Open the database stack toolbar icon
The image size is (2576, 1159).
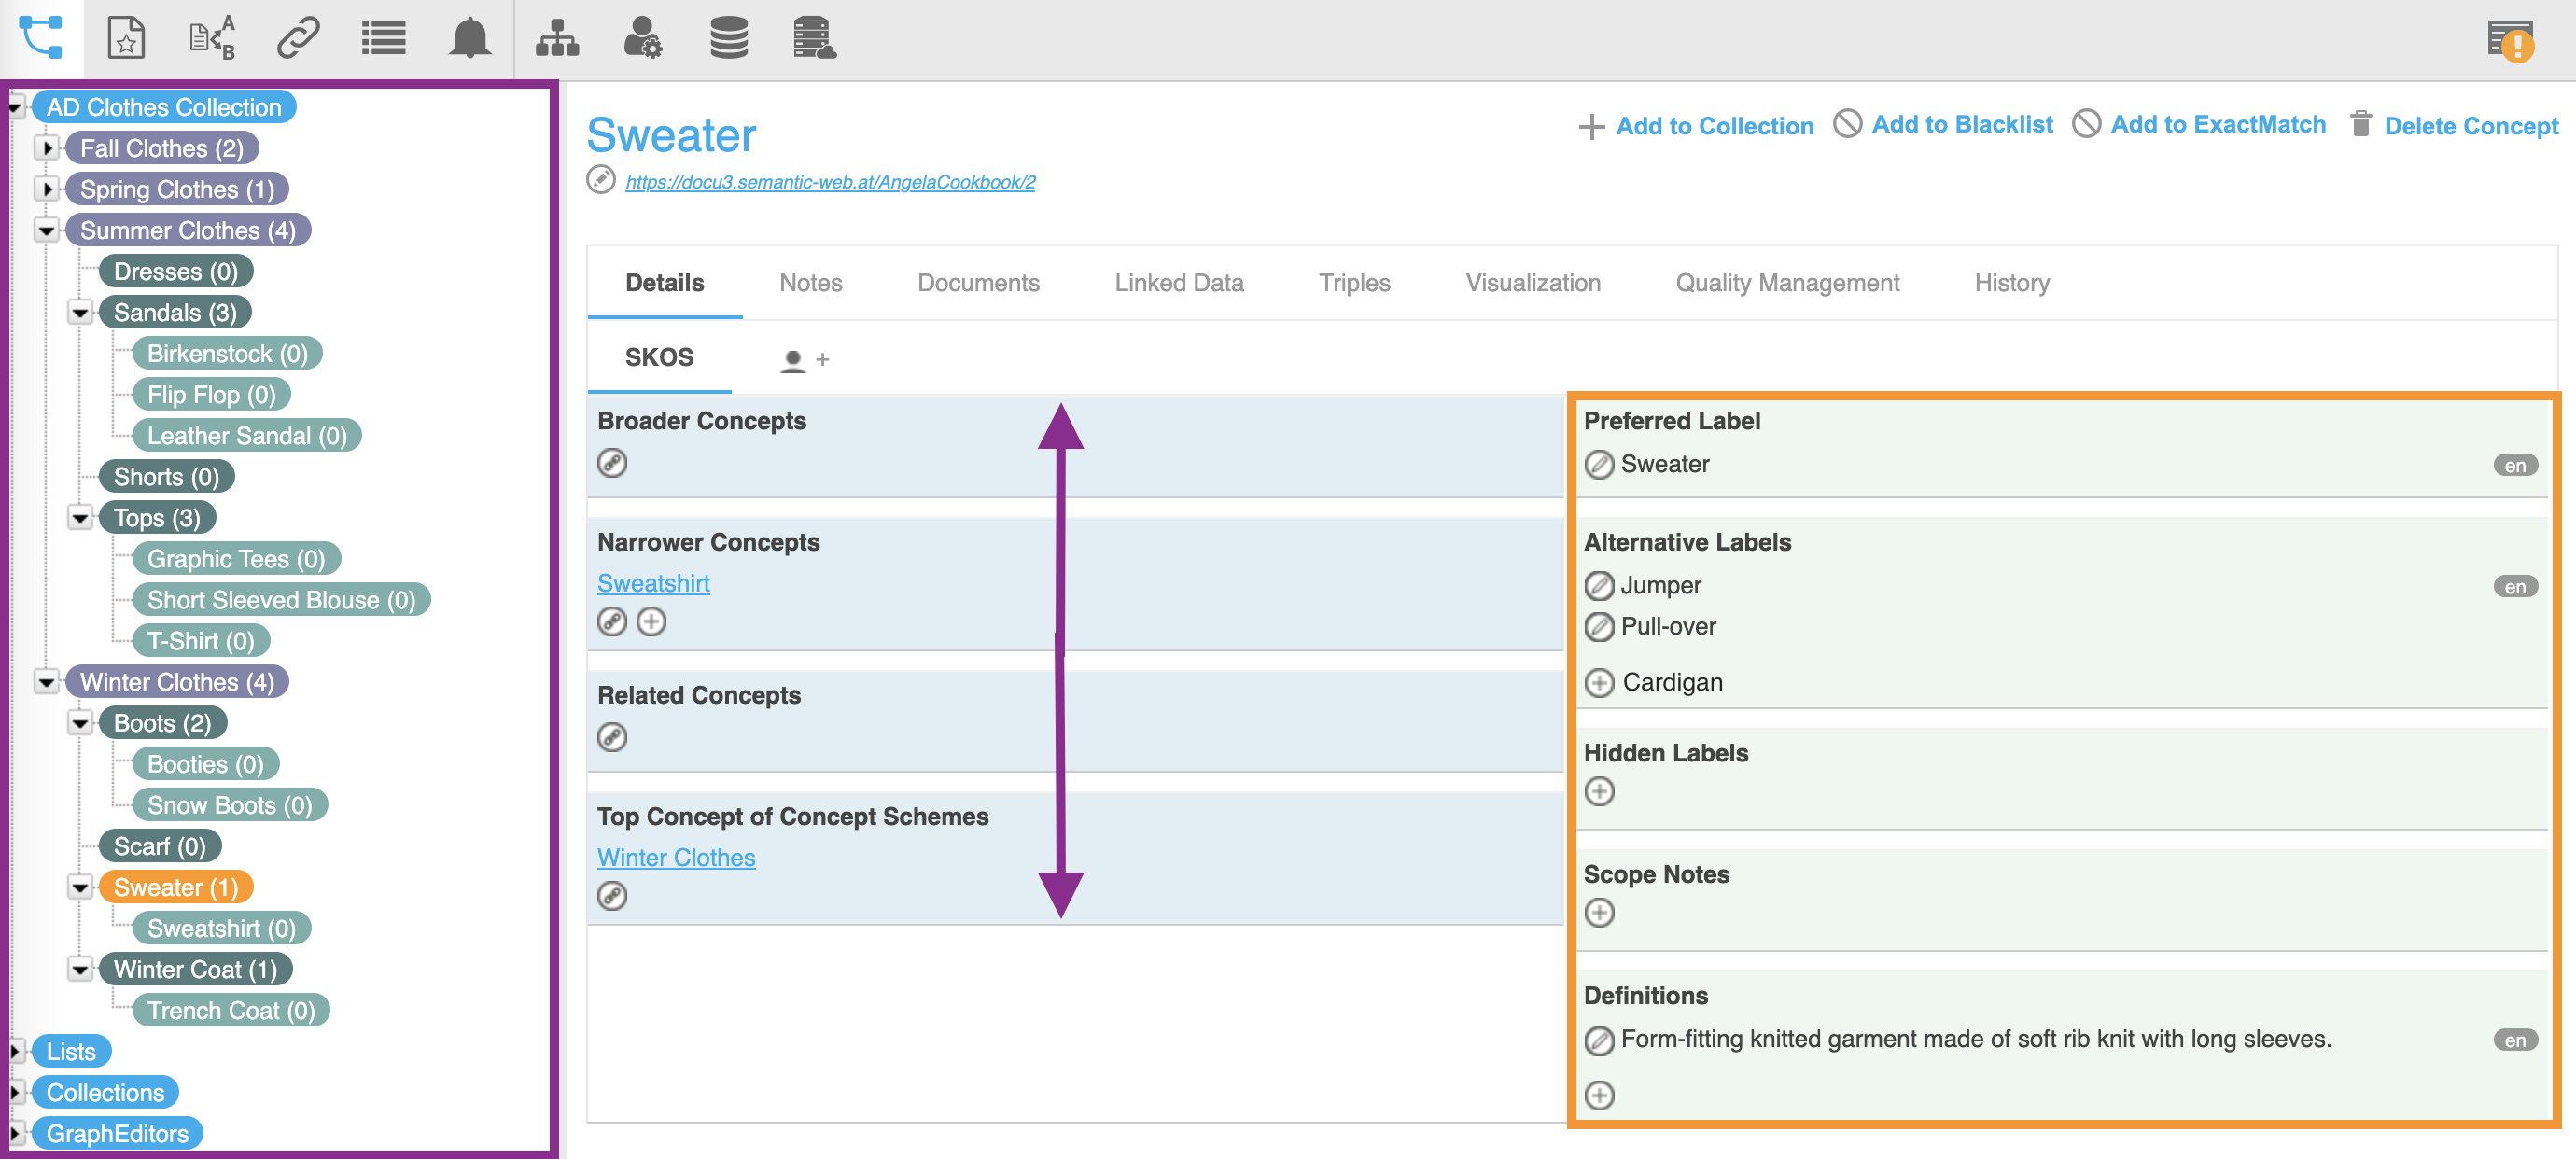[728, 38]
